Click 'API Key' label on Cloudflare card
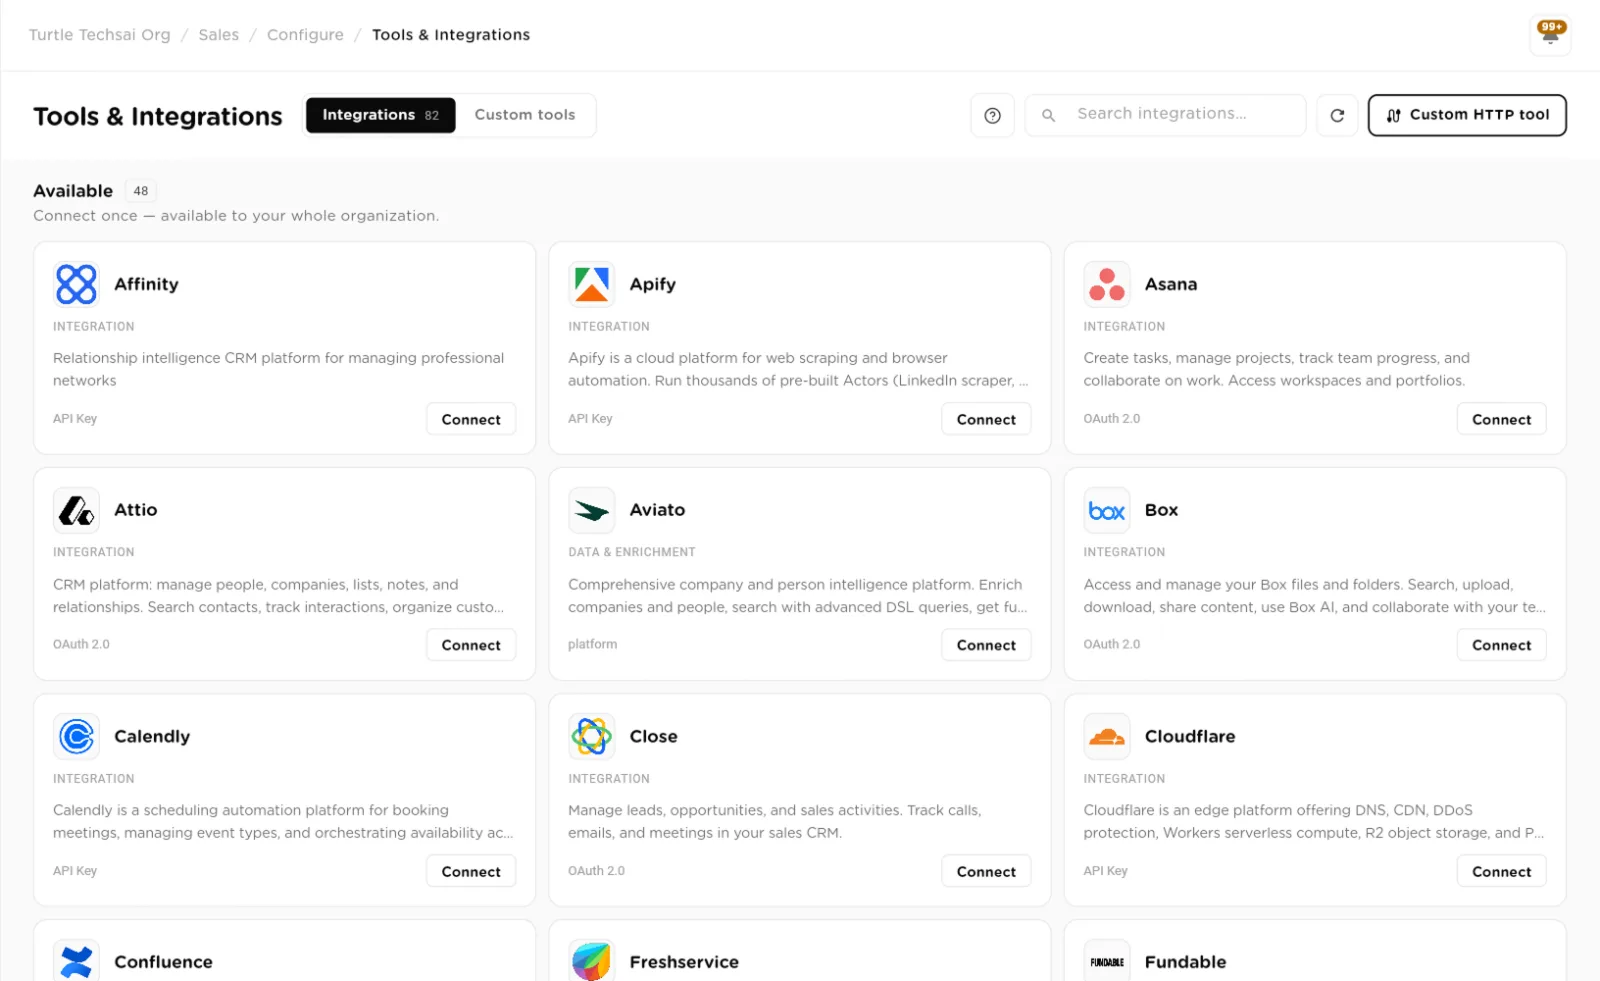1600x981 pixels. click(x=1105, y=871)
